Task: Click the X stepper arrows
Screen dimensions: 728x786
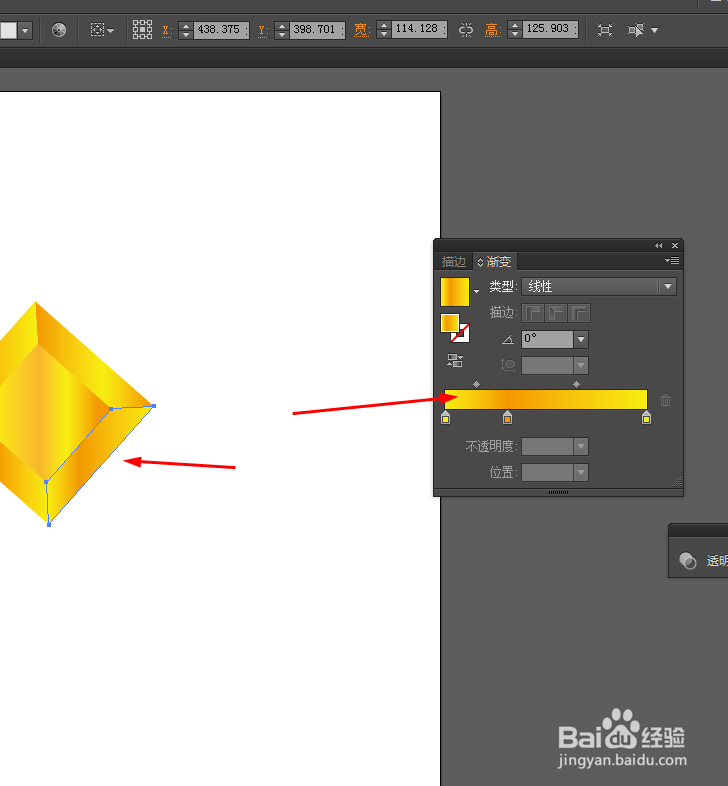Action: (186, 30)
